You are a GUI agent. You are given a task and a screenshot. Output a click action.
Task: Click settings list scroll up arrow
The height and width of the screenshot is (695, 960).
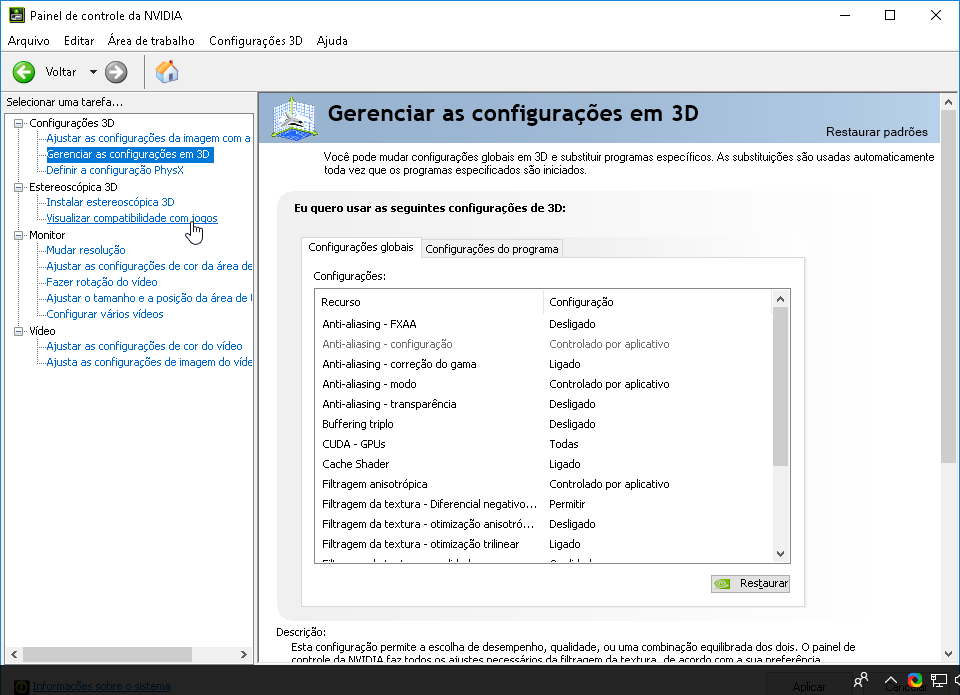(780, 299)
